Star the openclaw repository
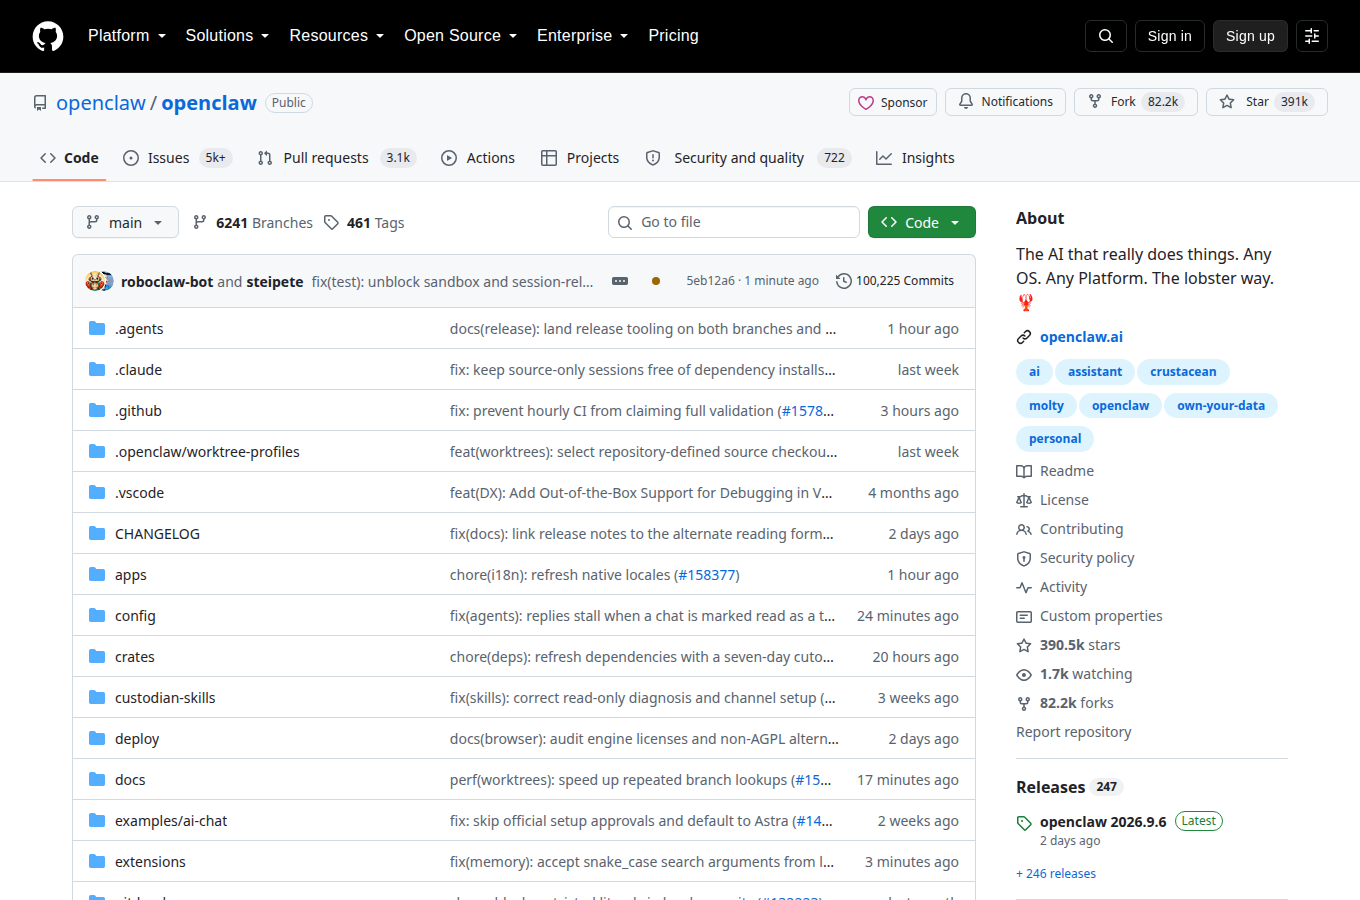Viewport: 1360px width, 900px height. [x=1267, y=102]
